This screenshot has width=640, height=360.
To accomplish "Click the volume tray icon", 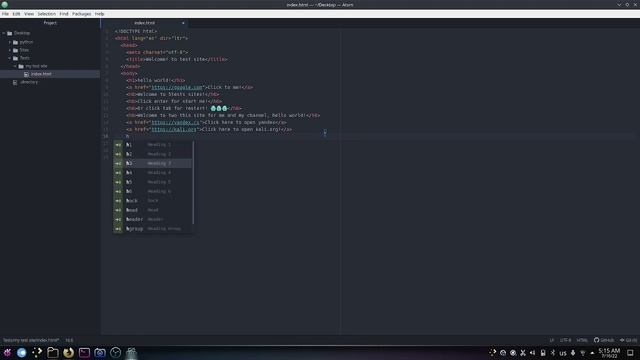I will point(532,353).
